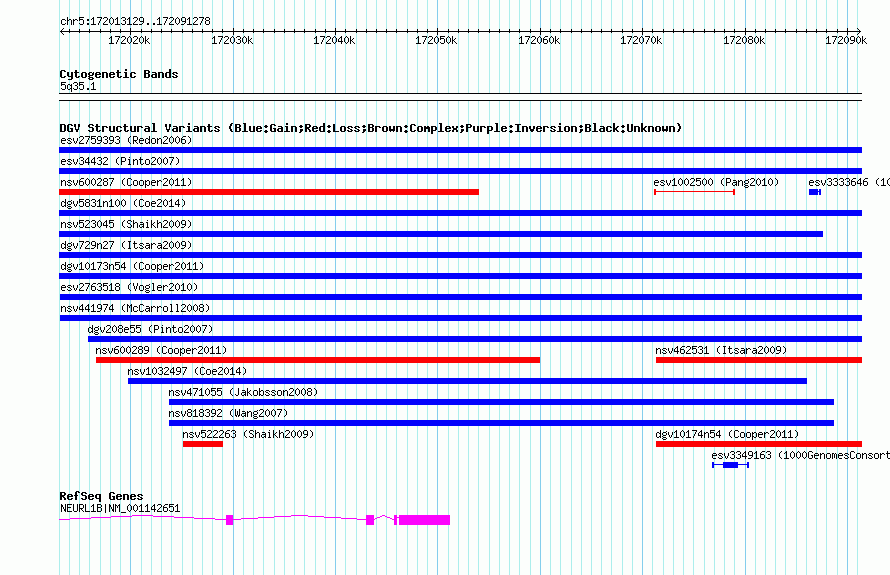Click the 172030k ruler tick label
Viewport: 890px width, 575px height.
click(x=232, y=40)
